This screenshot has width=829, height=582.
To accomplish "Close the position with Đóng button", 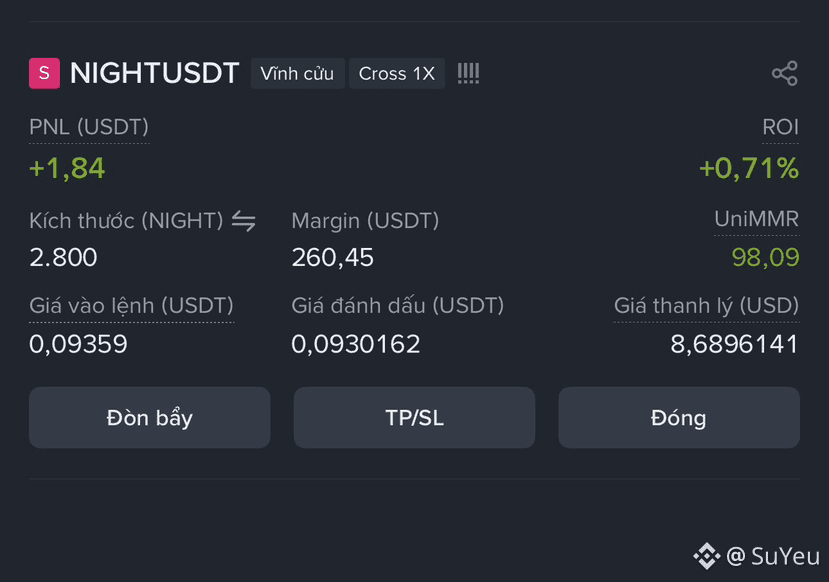I will 679,418.
